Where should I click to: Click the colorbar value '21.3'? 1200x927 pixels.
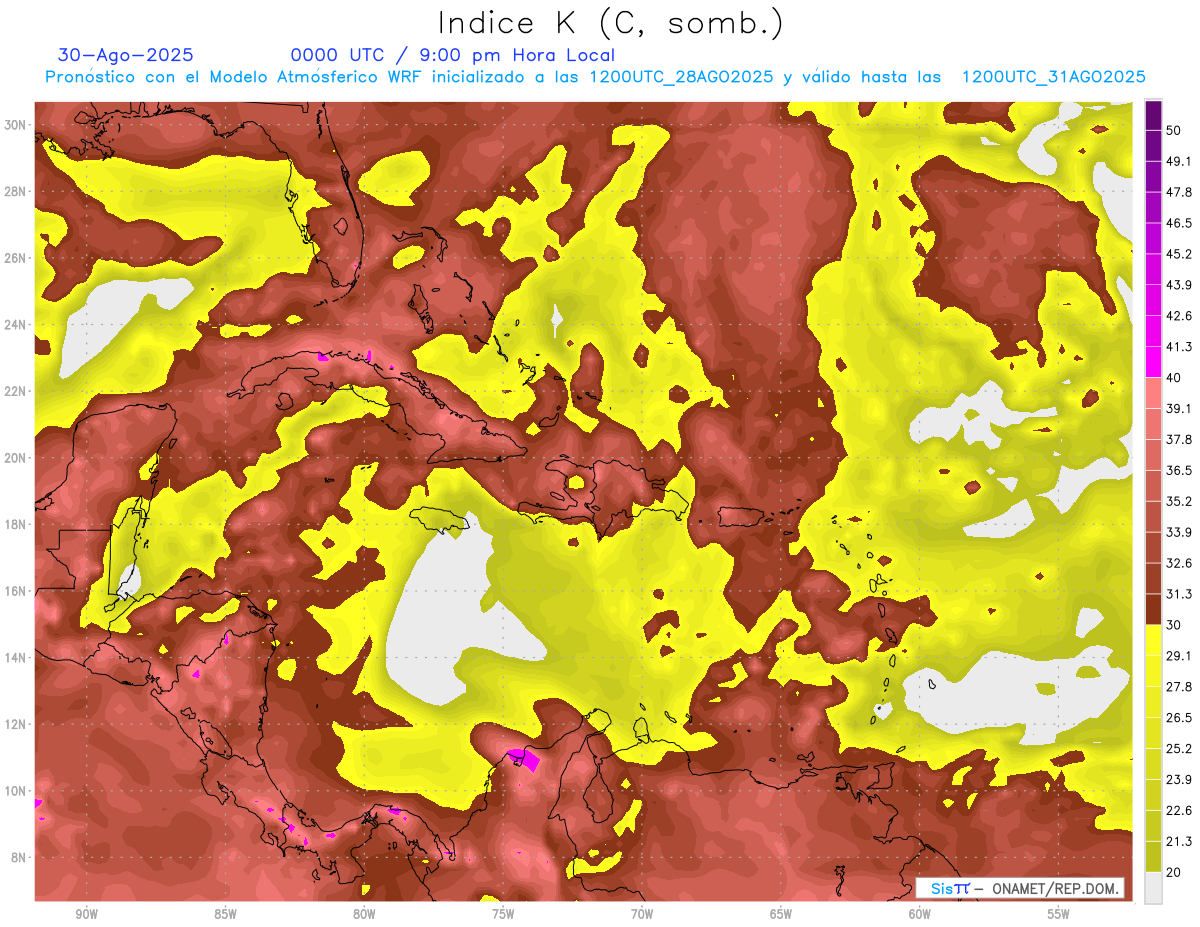click(x=1179, y=840)
